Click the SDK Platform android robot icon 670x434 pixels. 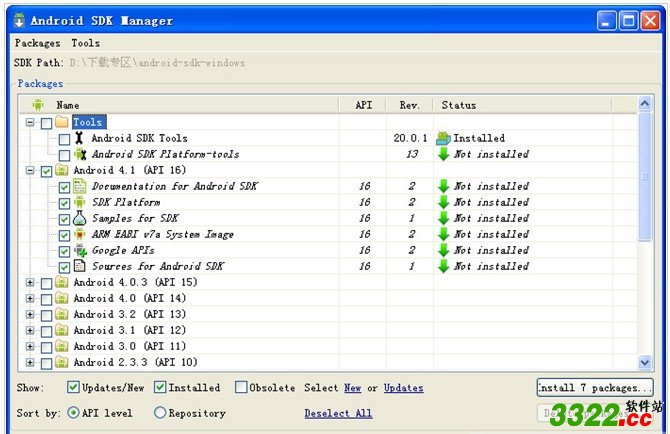pos(80,202)
